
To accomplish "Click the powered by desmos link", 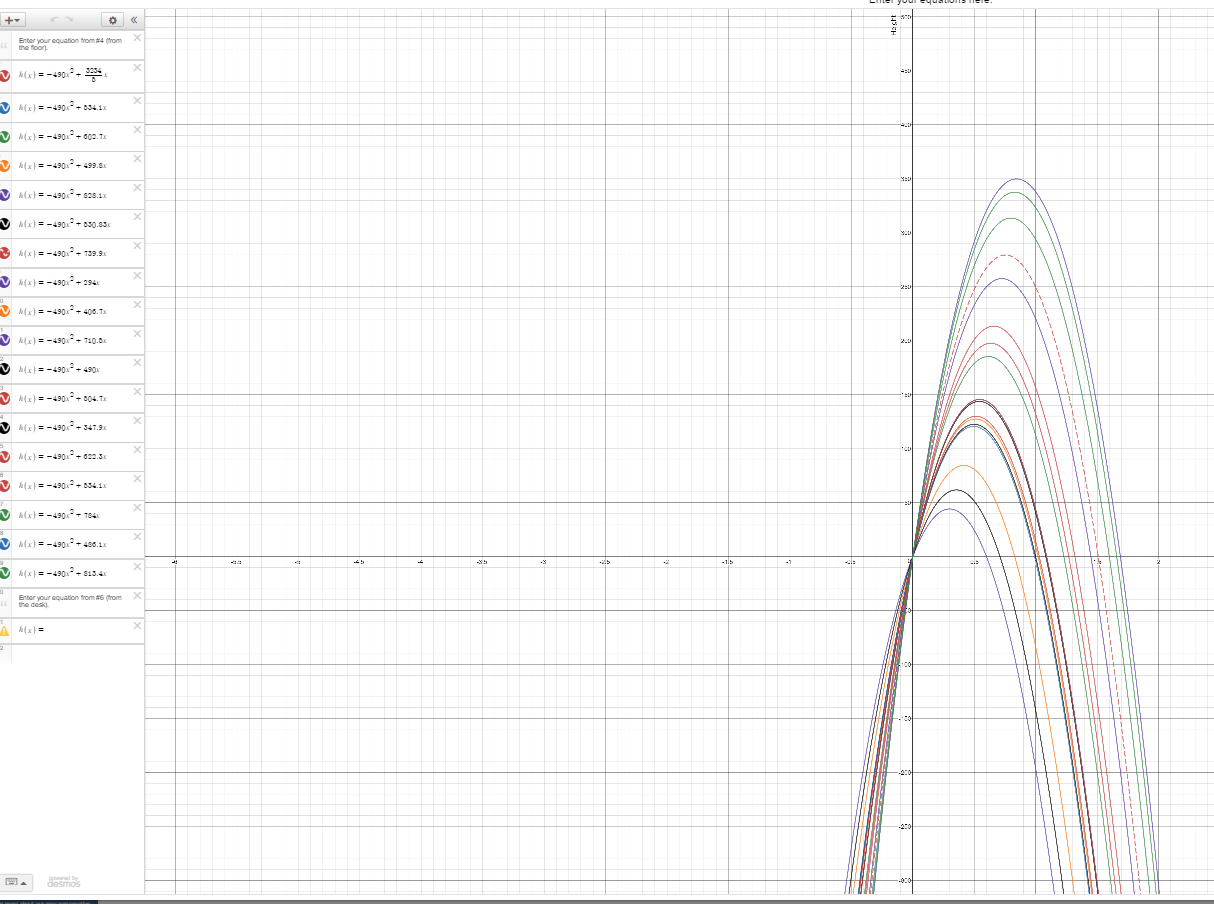I will point(65,883).
